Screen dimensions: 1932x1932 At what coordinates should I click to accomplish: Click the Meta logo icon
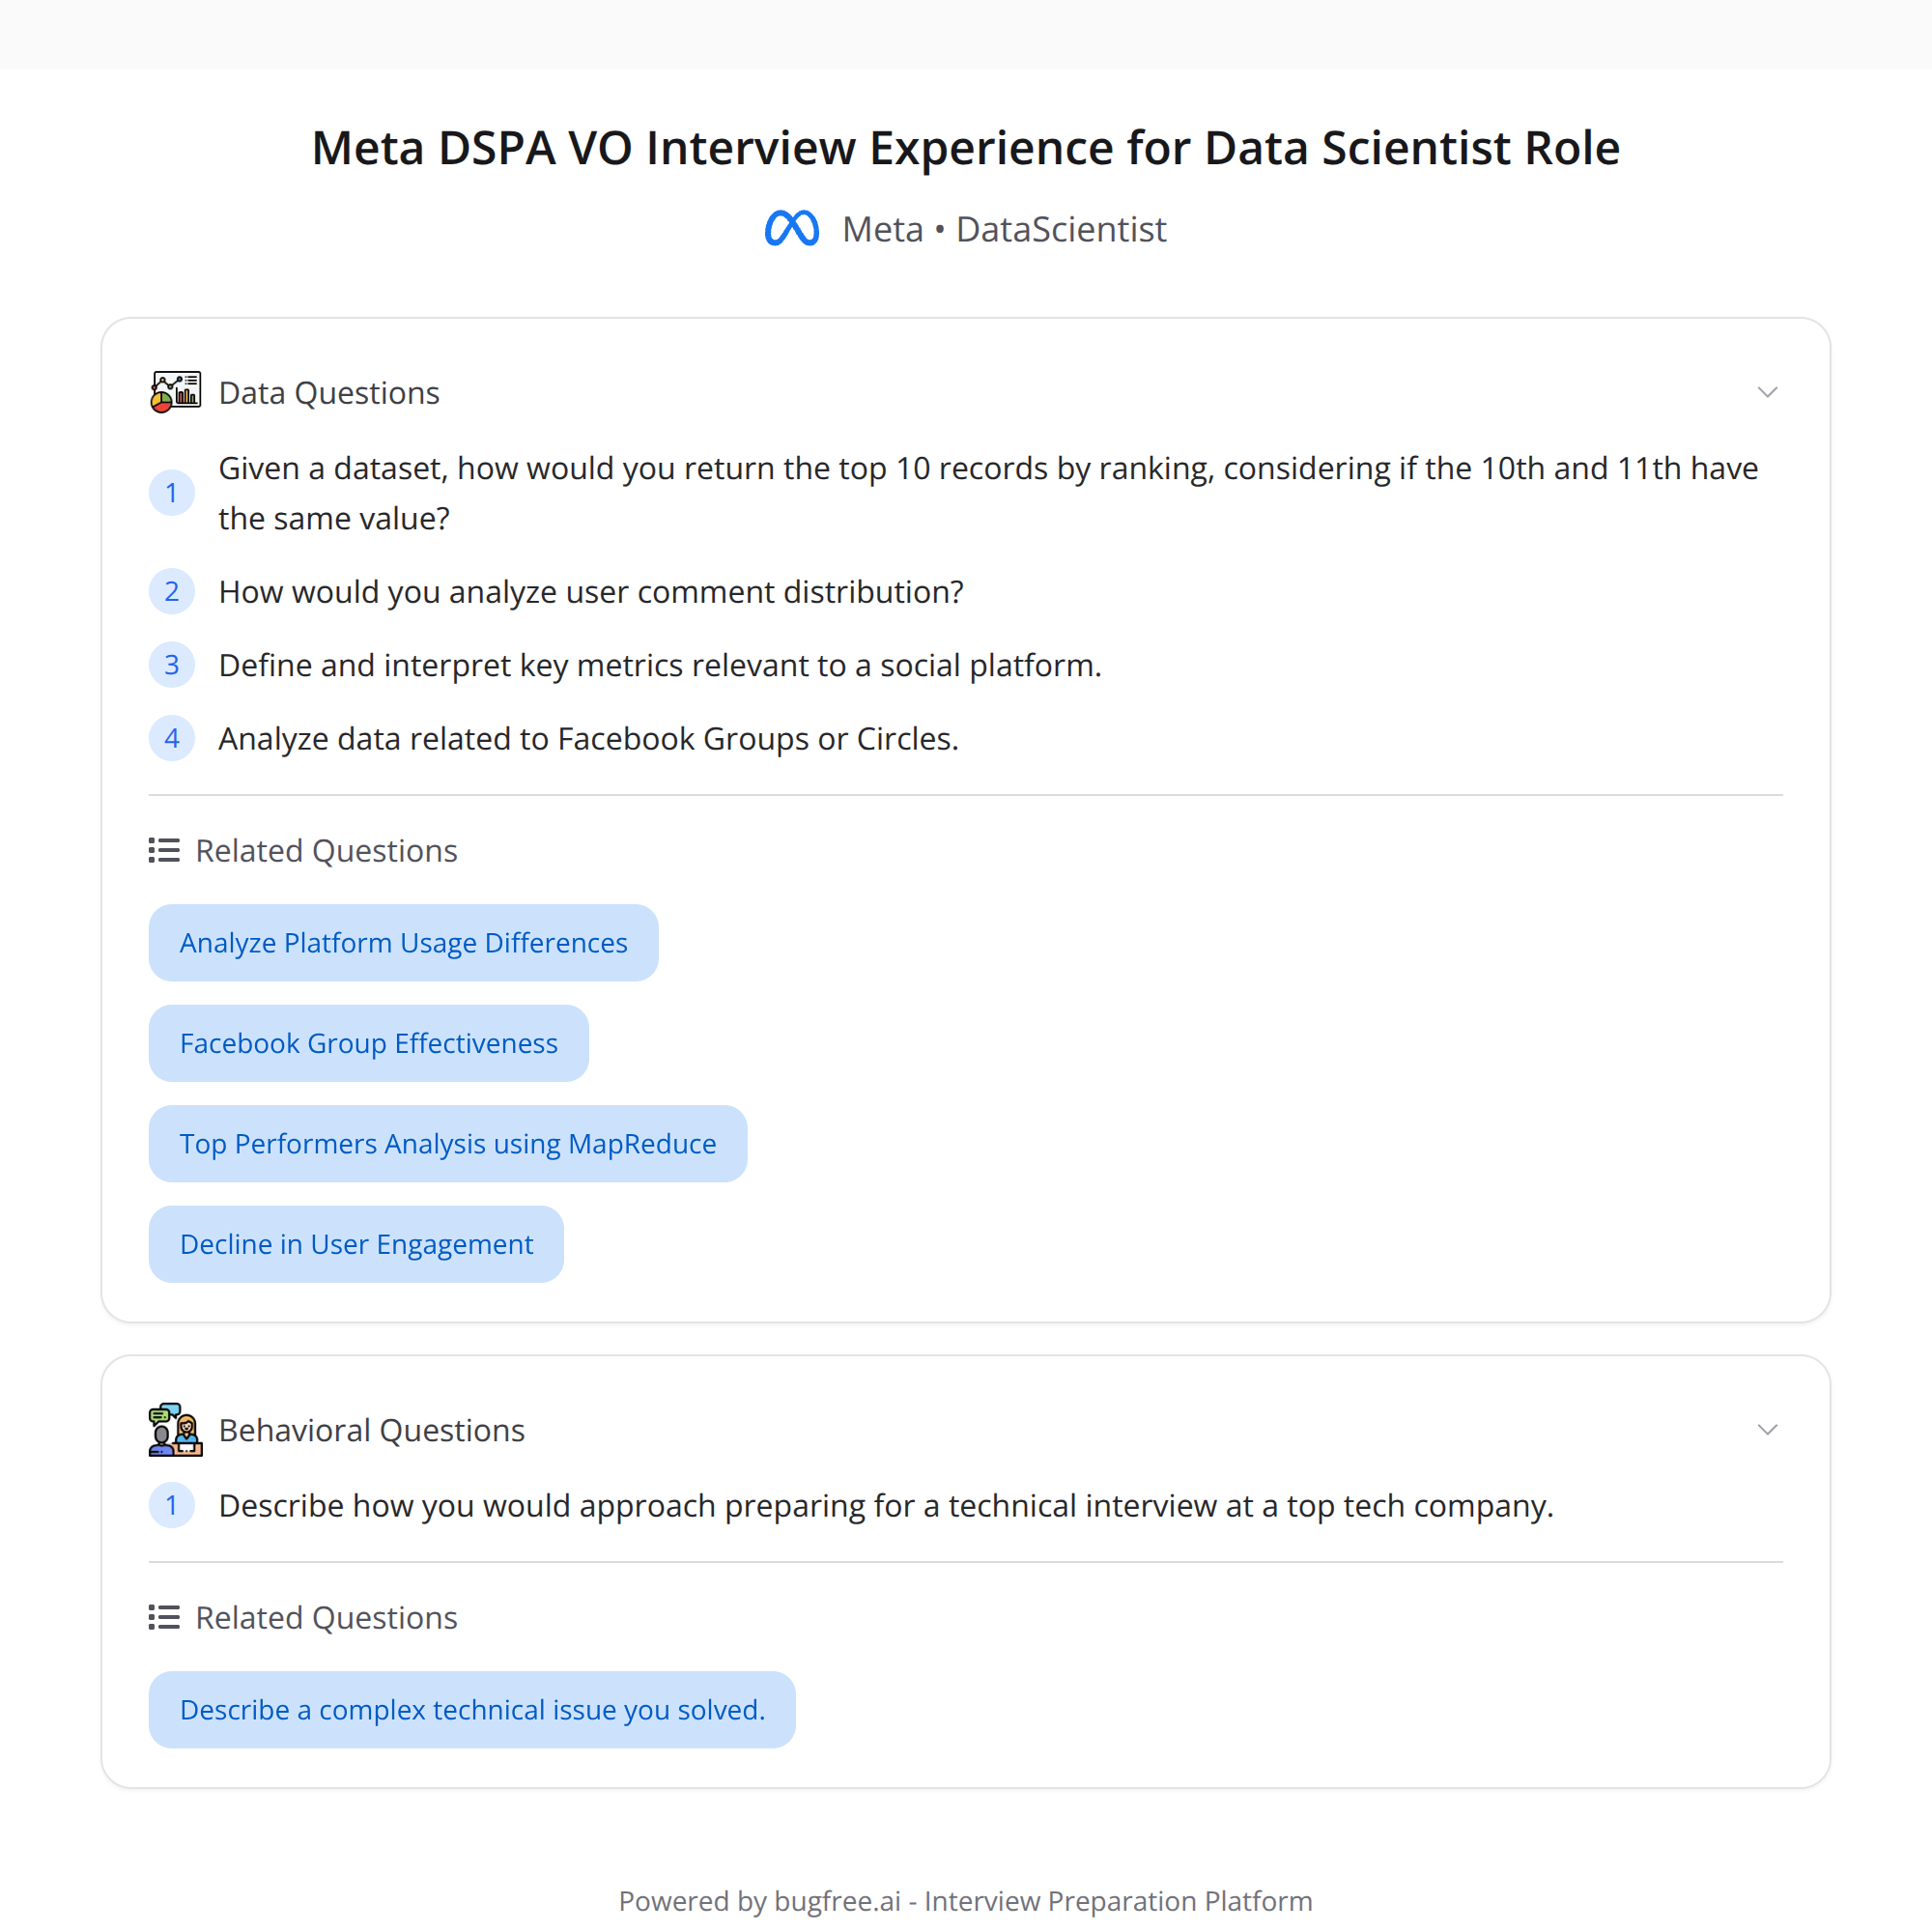click(x=792, y=229)
